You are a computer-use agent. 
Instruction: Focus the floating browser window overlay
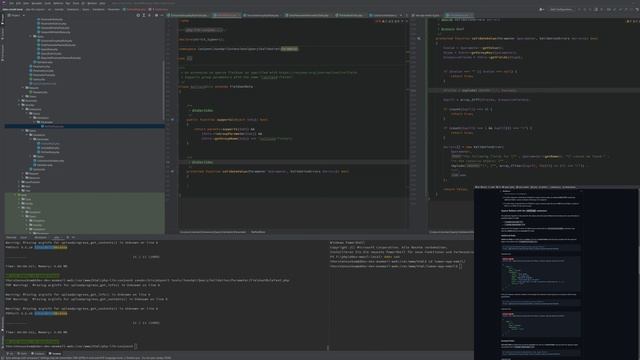(x=557, y=273)
